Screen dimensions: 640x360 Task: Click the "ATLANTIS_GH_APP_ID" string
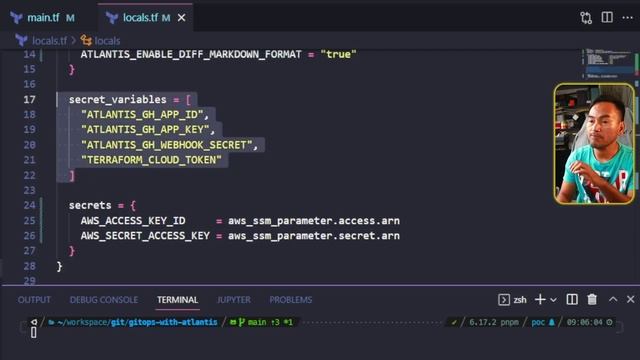pyautogui.click(x=142, y=115)
